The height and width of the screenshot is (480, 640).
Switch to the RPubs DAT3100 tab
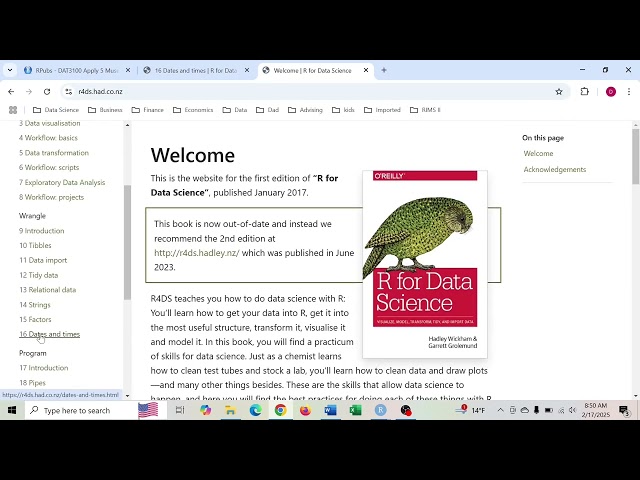coord(76,70)
